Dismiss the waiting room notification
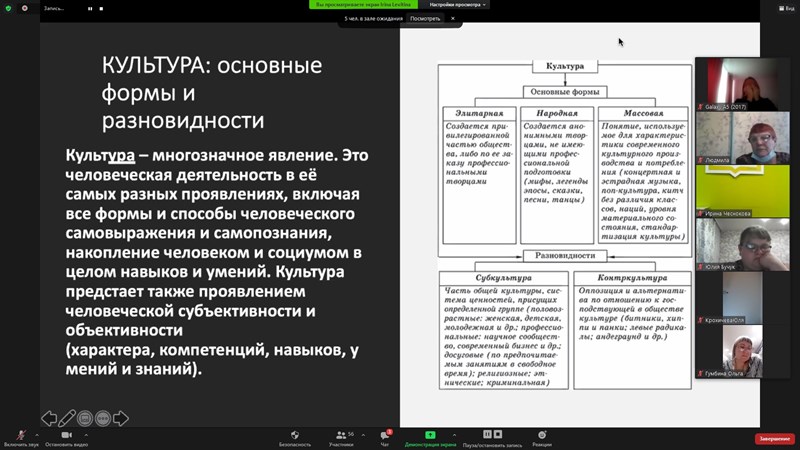 coord(453,18)
